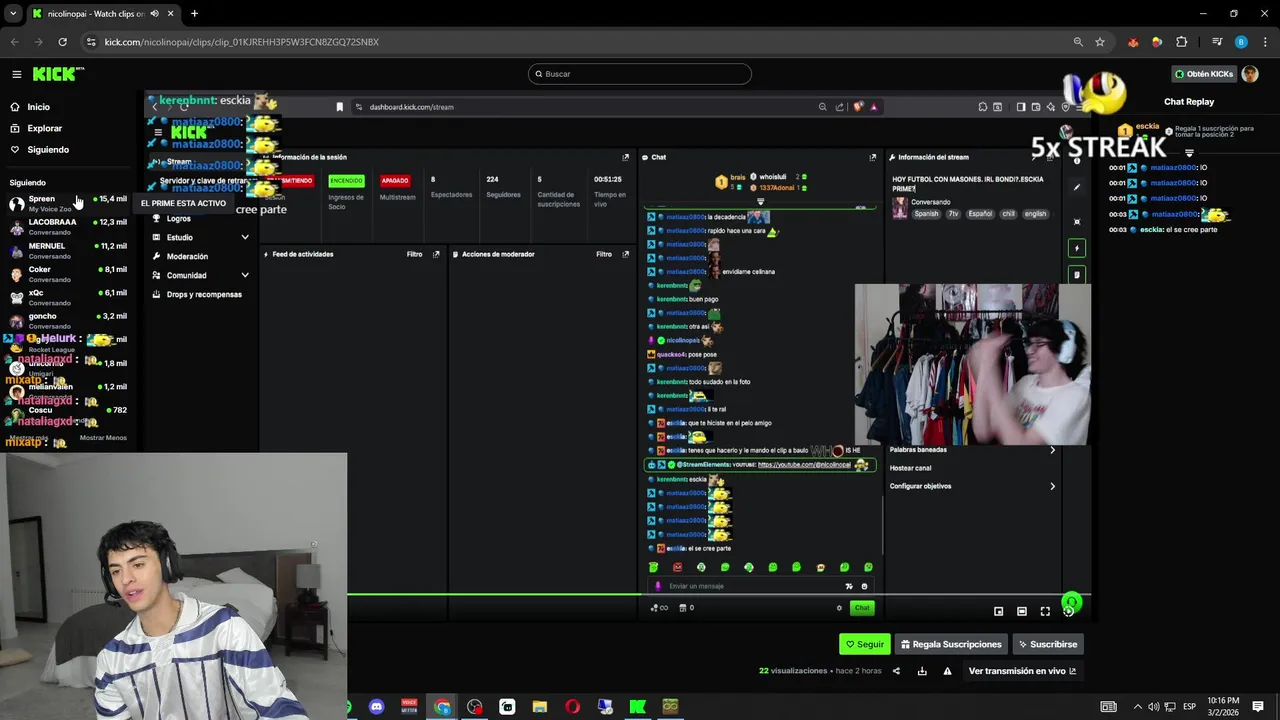The image size is (1280, 720).
Task: Open the user profile avatar menu
Action: 1249,74
